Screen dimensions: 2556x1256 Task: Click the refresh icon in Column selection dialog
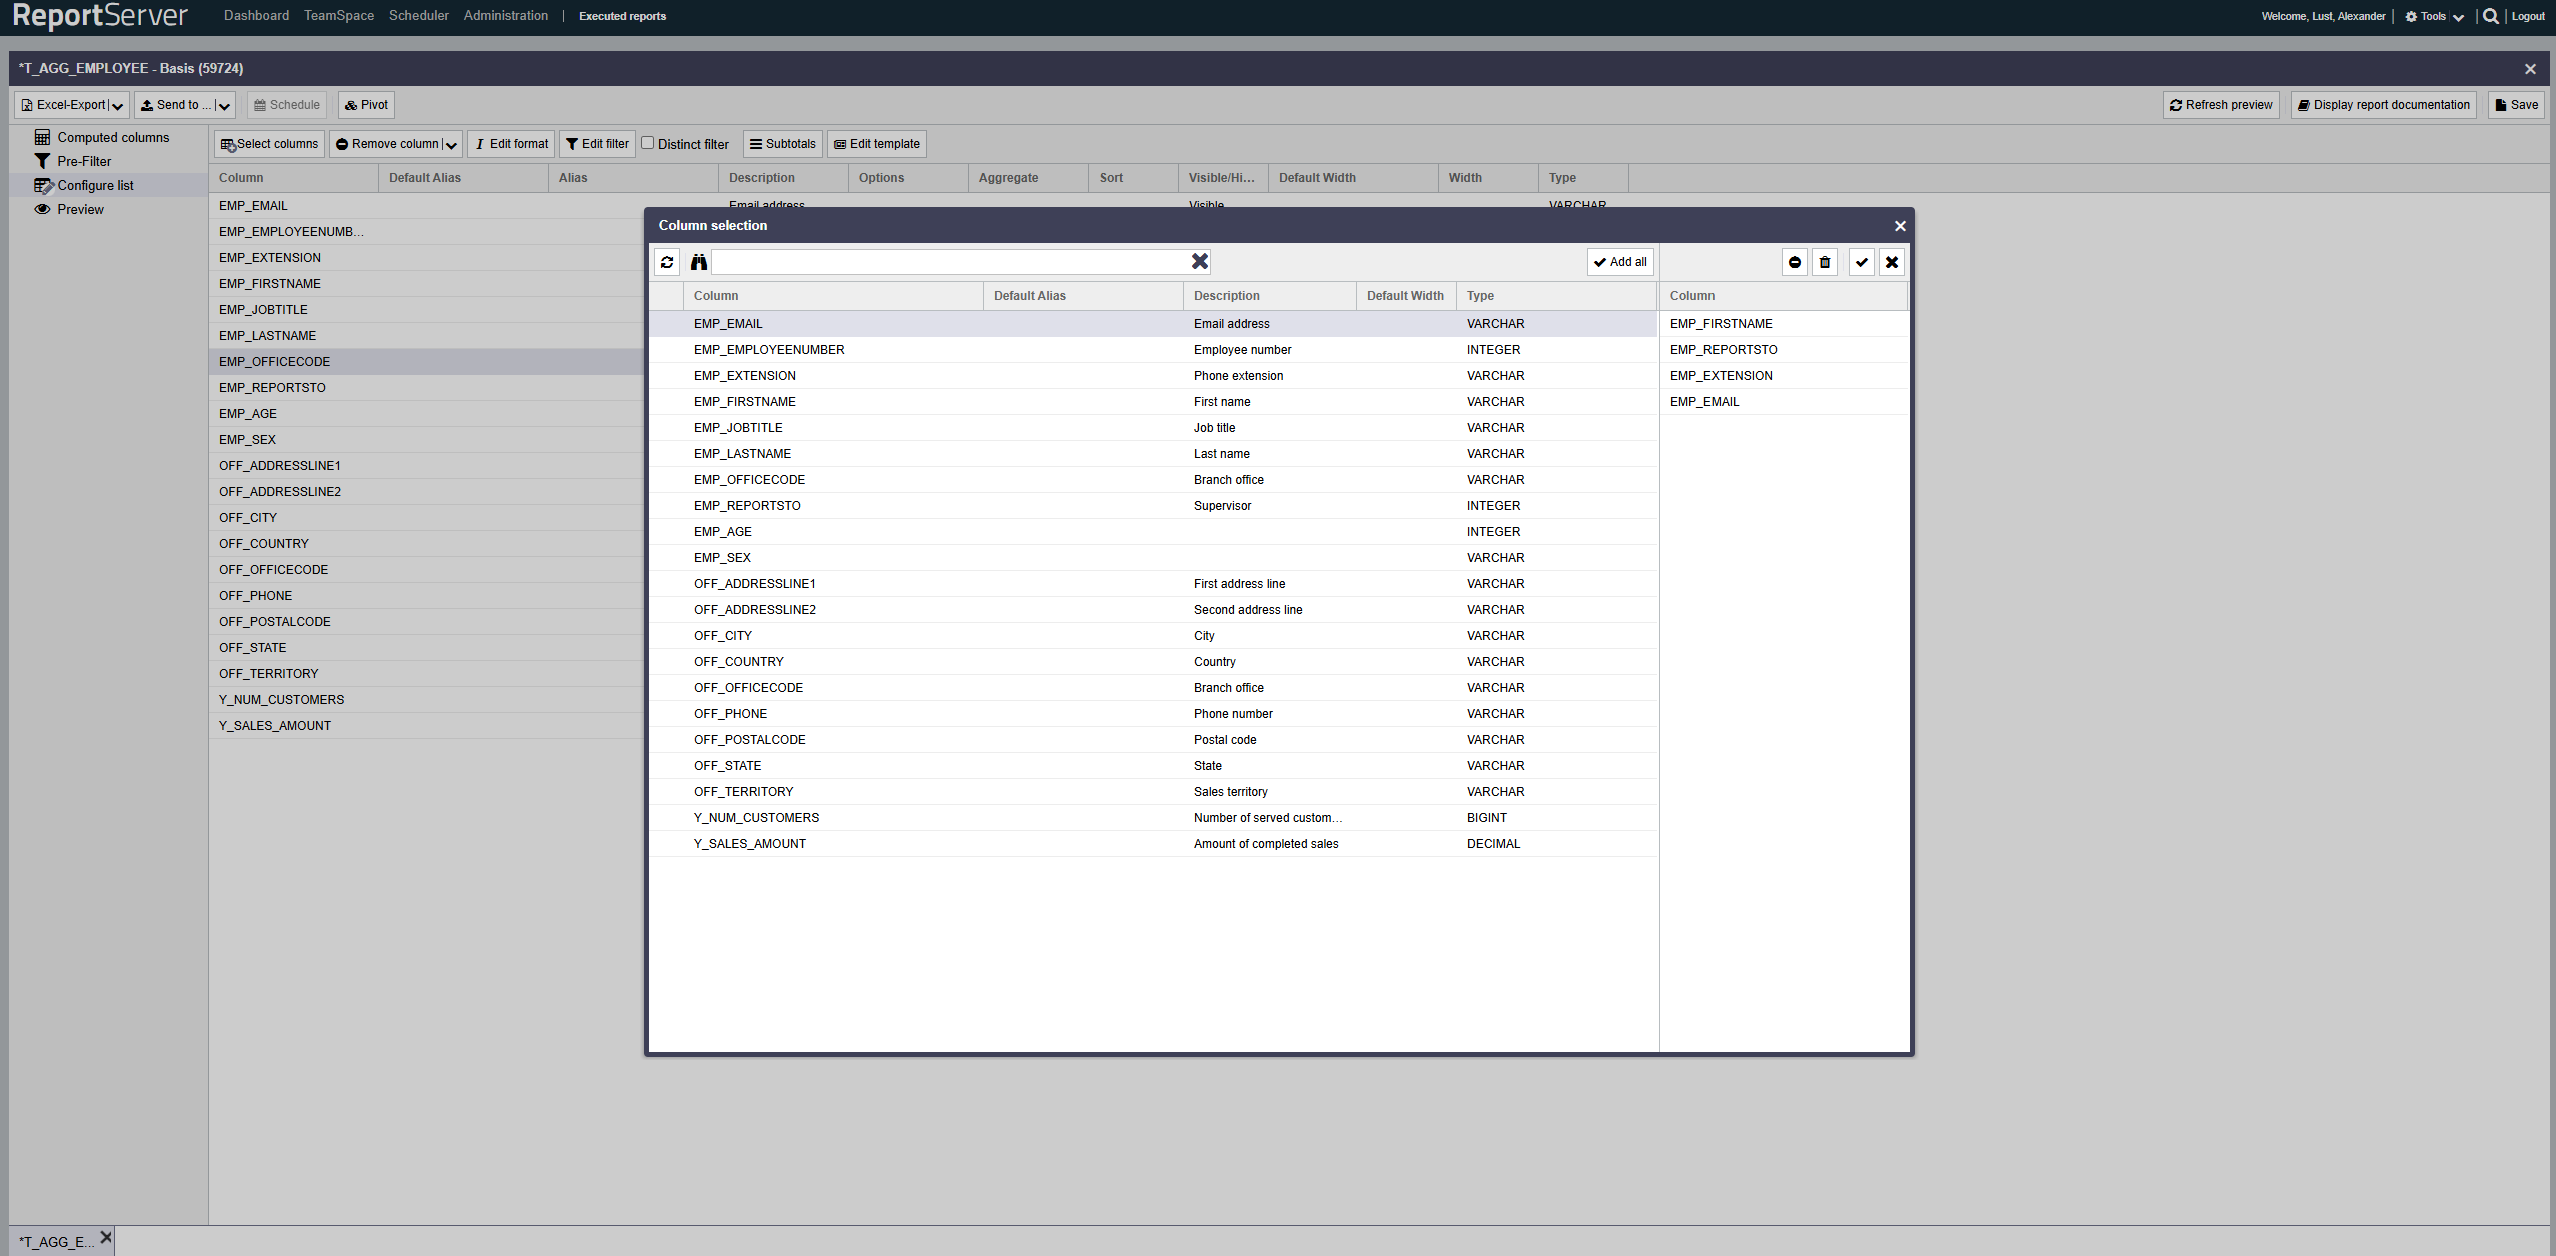pos(667,262)
